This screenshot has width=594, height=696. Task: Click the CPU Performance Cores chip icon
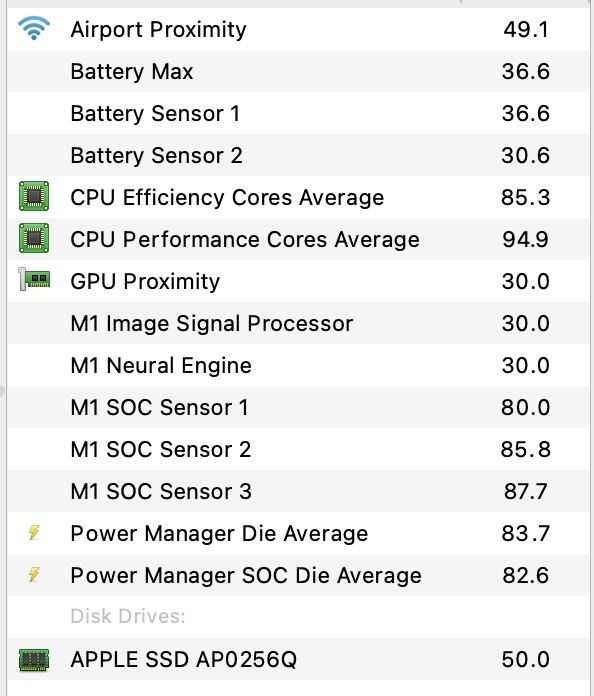coord(34,238)
